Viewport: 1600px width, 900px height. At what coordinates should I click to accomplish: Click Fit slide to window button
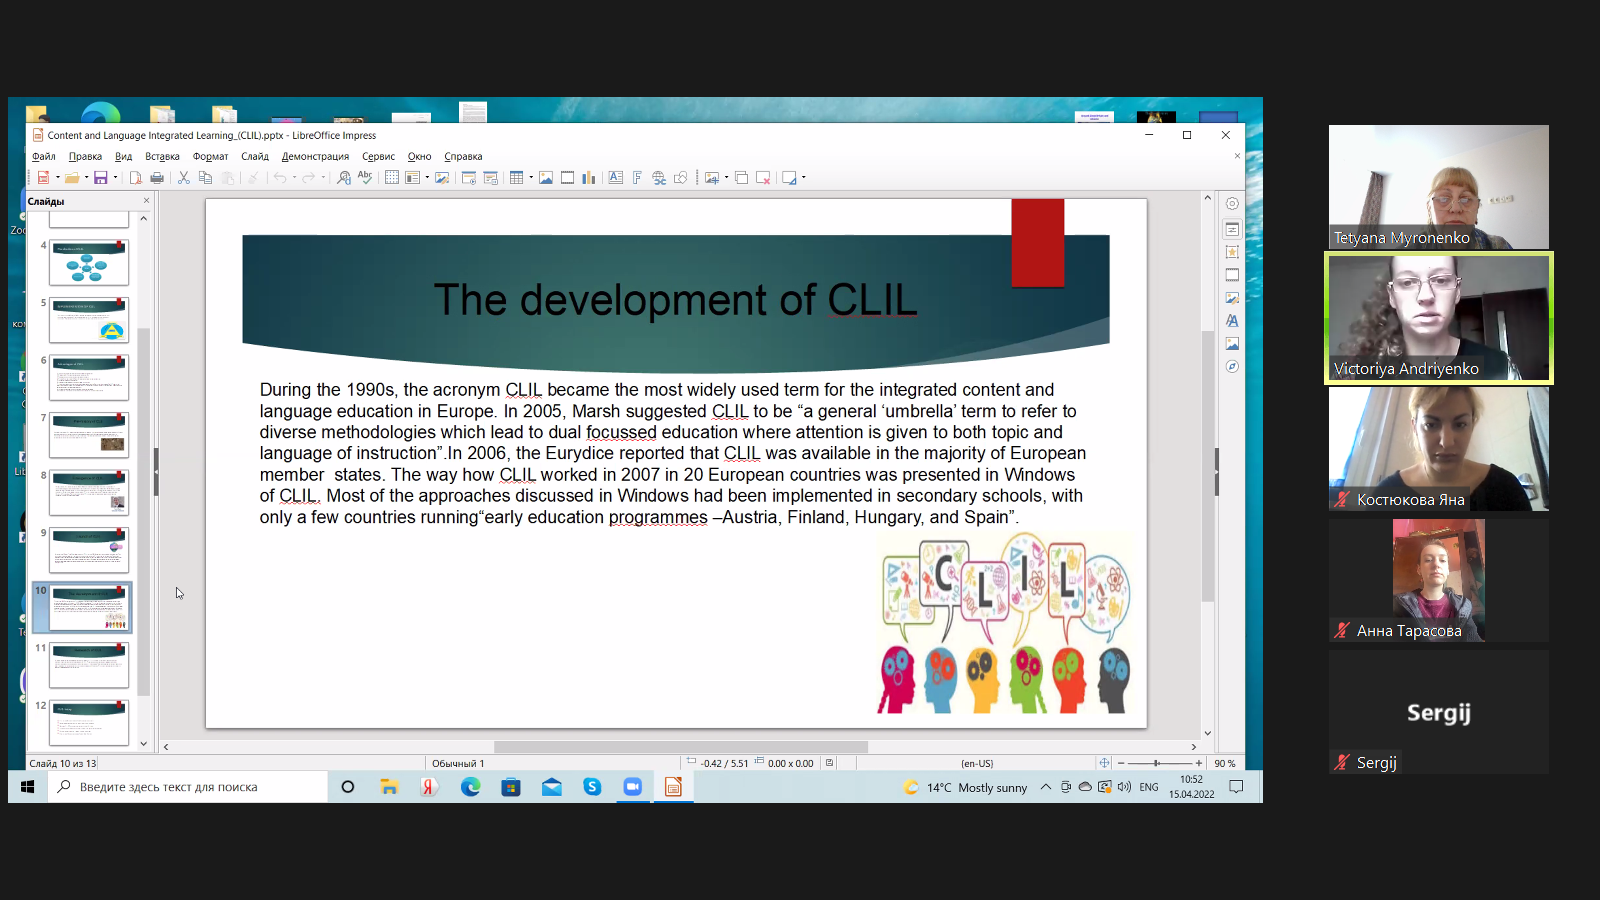coord(1104,763)
